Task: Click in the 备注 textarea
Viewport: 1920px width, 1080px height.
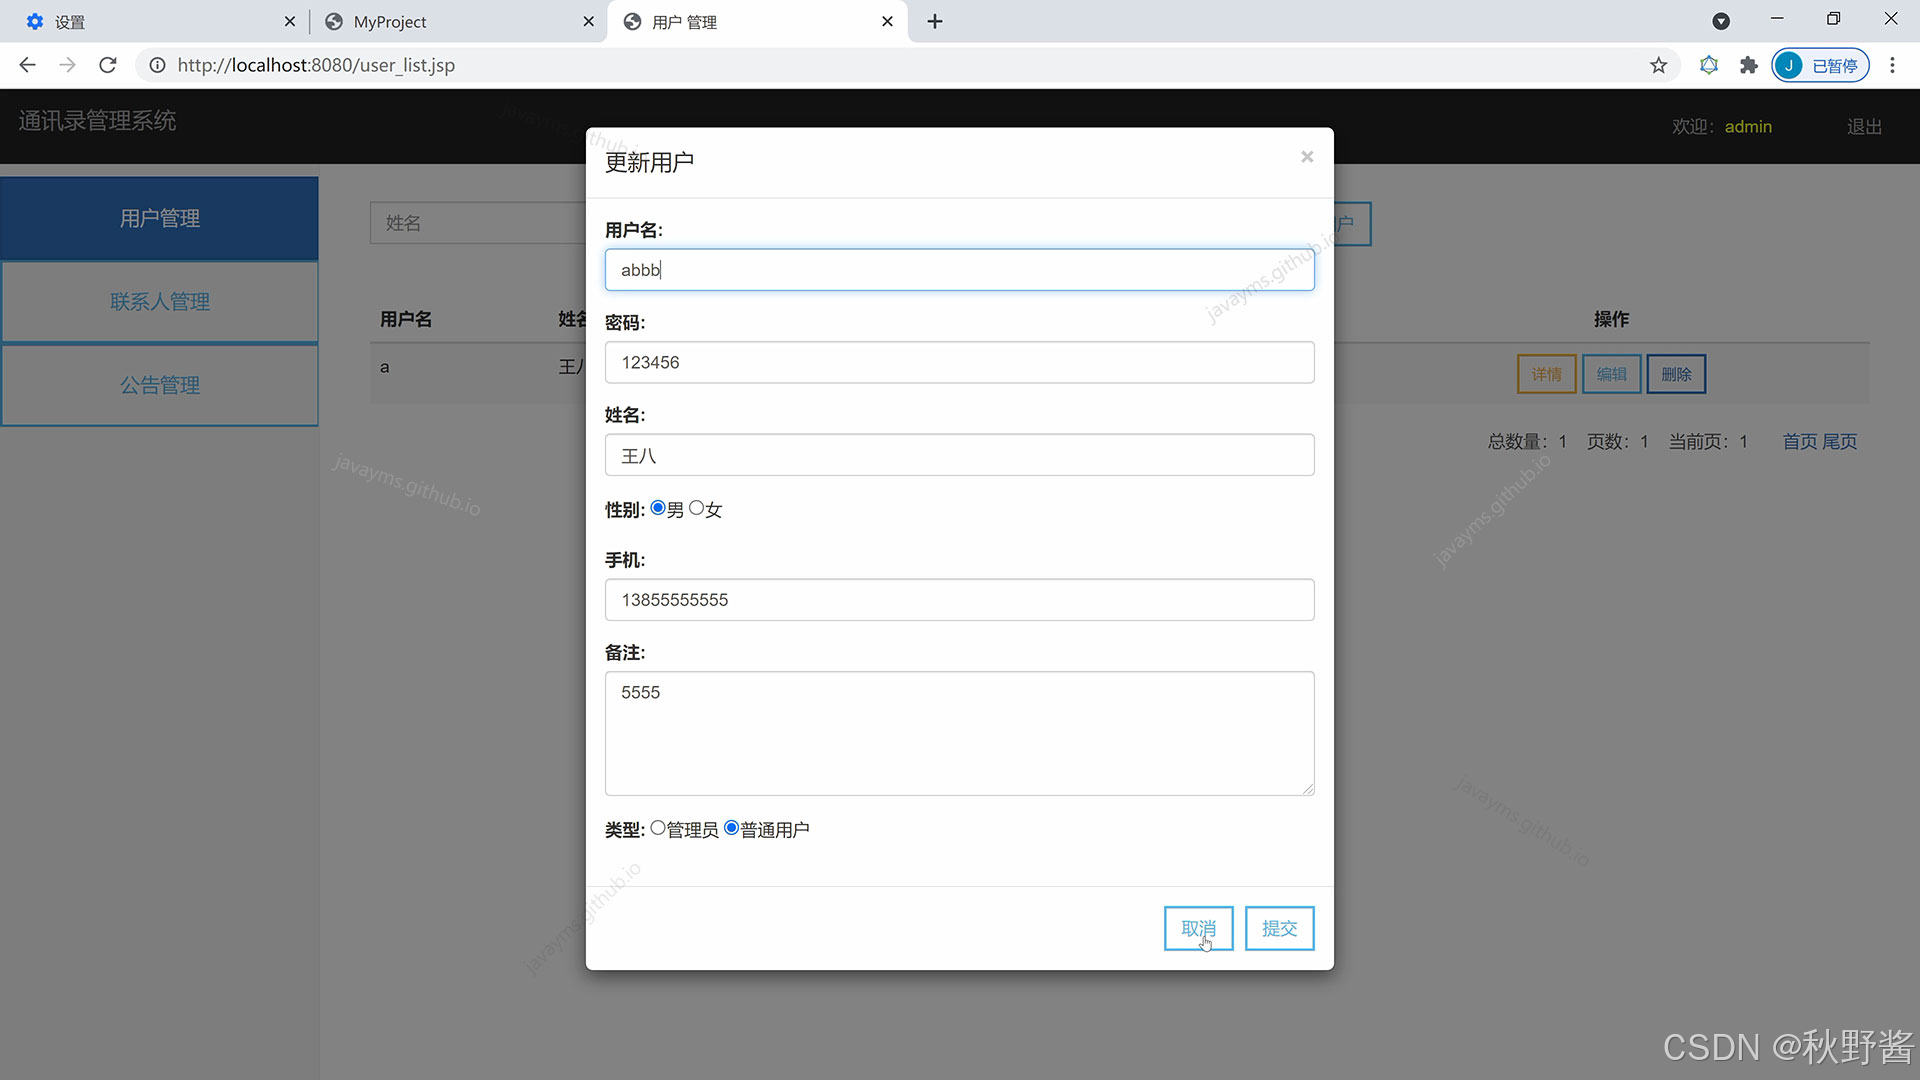Action: click(959, 733)
